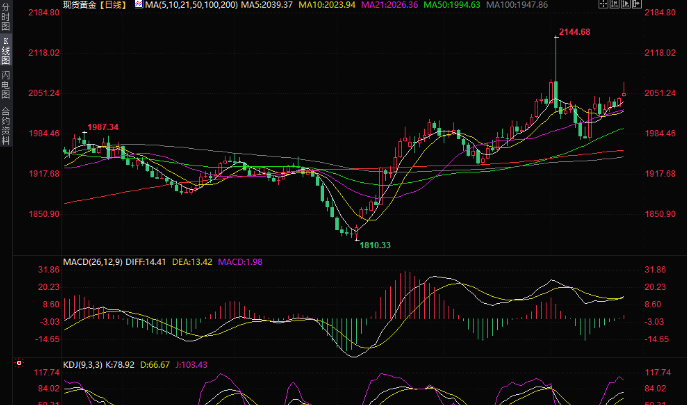Click the left-axis 2051.24 price level

point(45,93)
